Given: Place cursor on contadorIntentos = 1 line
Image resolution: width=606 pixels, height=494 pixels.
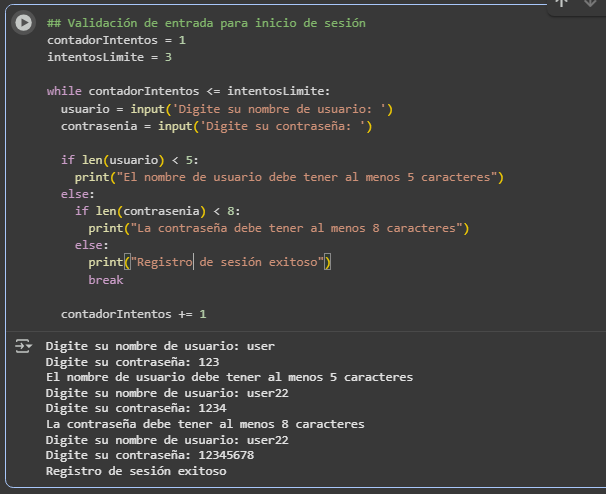Looking at the screenshot, I should tap(116, 40).
